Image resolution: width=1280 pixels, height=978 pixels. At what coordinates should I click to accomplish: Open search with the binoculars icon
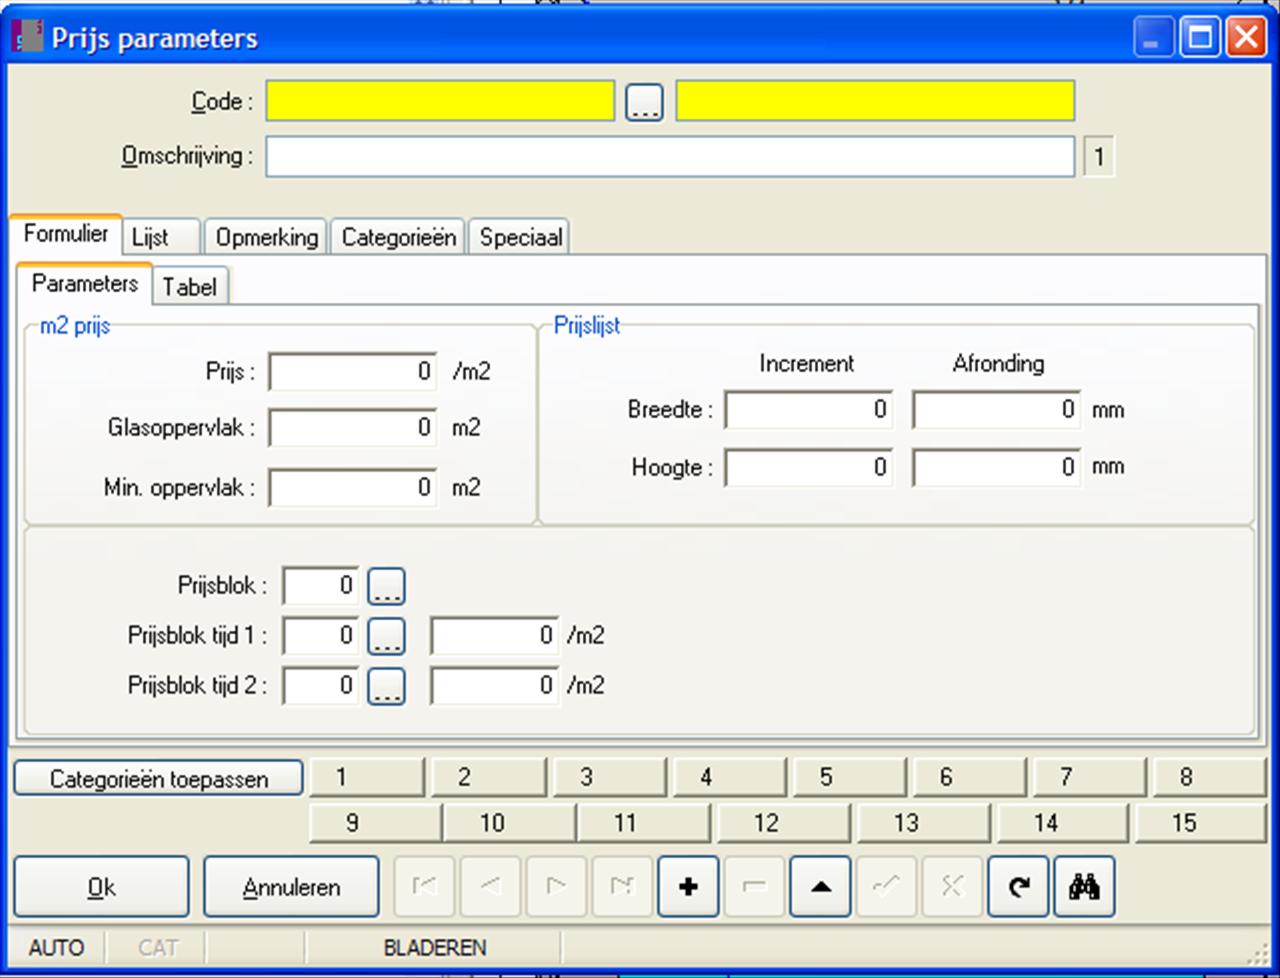pyautogui.click(x=1084, y=887)
